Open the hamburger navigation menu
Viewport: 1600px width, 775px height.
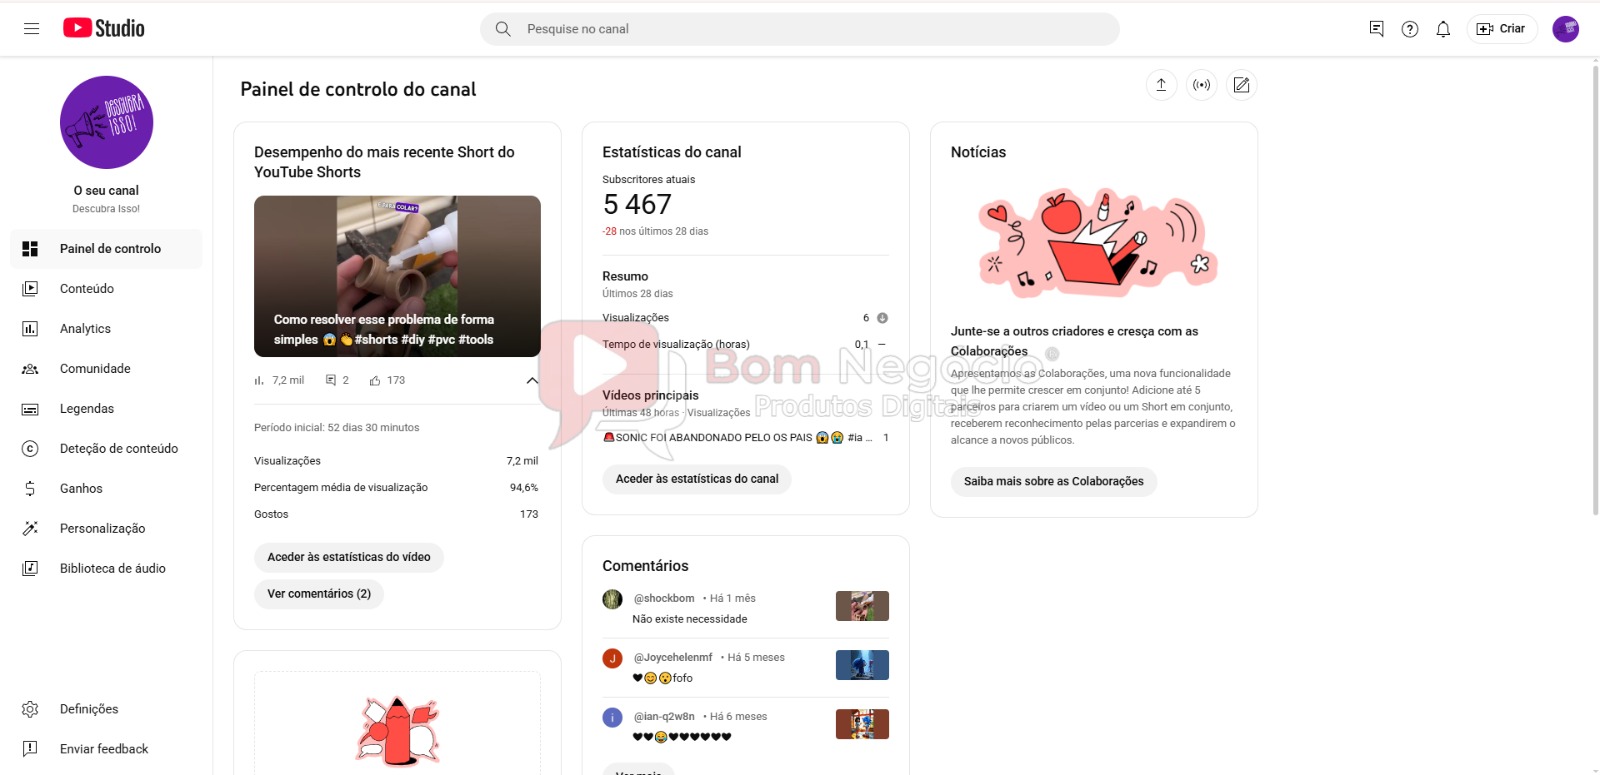pos(31,29)
